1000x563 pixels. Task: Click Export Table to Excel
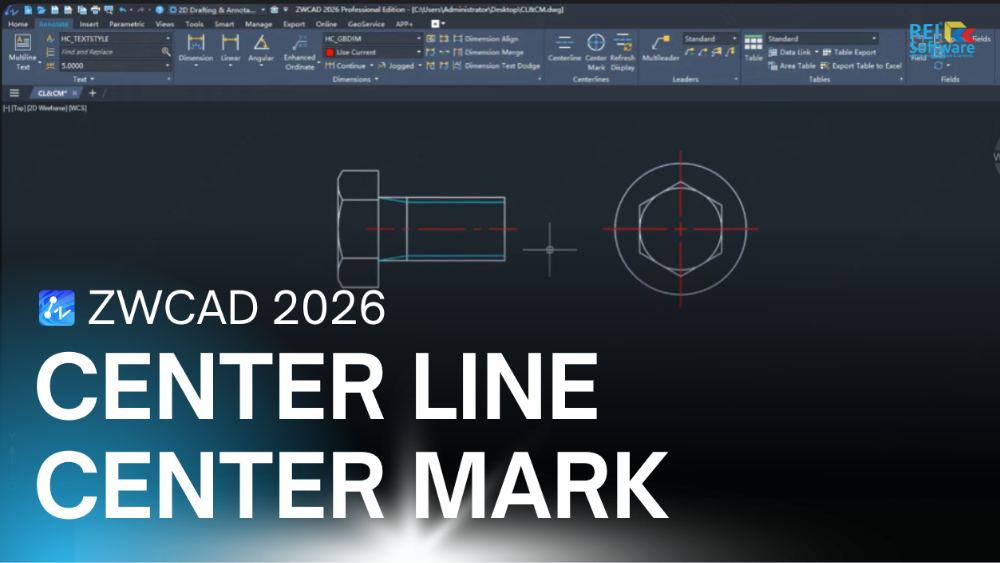click(861, 66)
